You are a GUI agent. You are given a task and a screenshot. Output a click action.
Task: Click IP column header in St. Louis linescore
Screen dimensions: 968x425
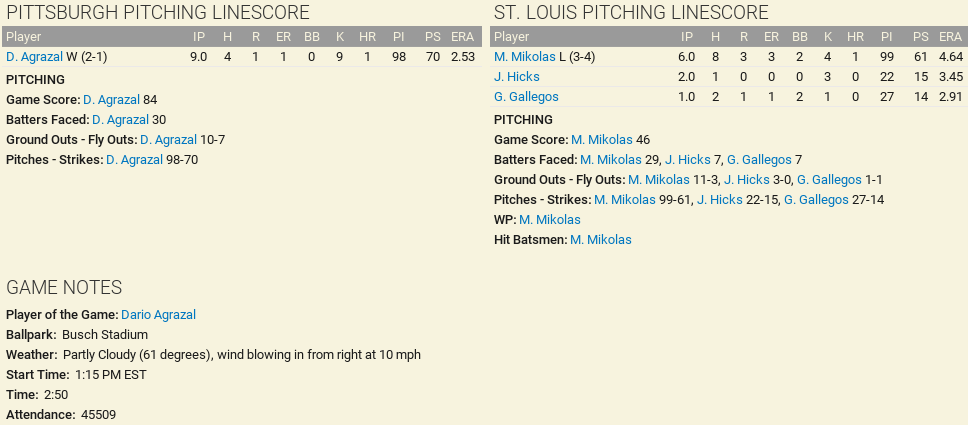pos(687,37)
